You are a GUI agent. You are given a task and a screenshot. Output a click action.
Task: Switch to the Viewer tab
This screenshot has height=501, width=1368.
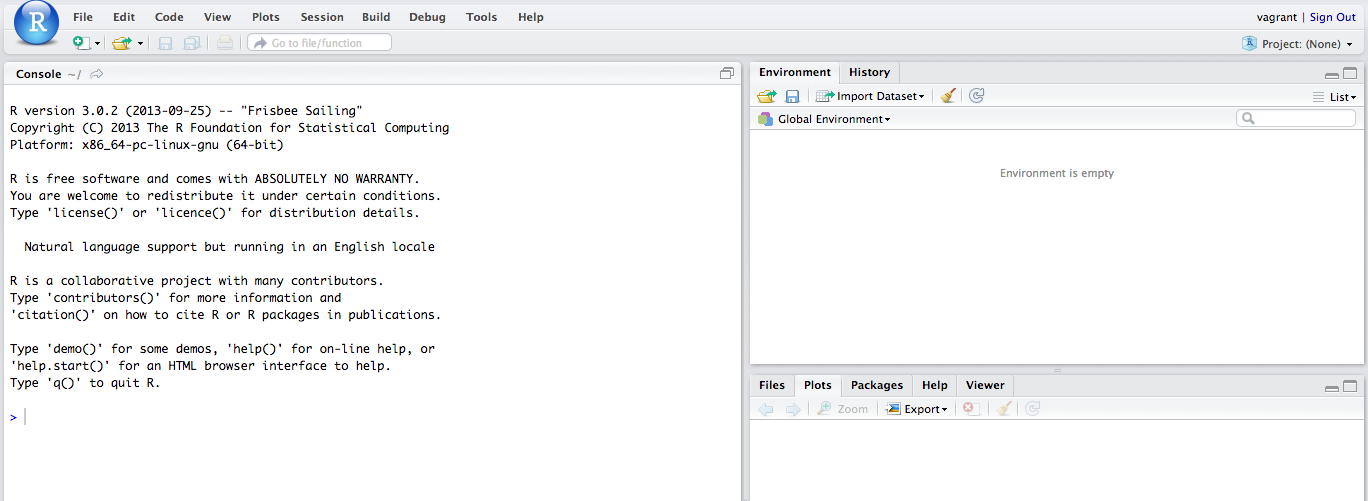point(985,385)
